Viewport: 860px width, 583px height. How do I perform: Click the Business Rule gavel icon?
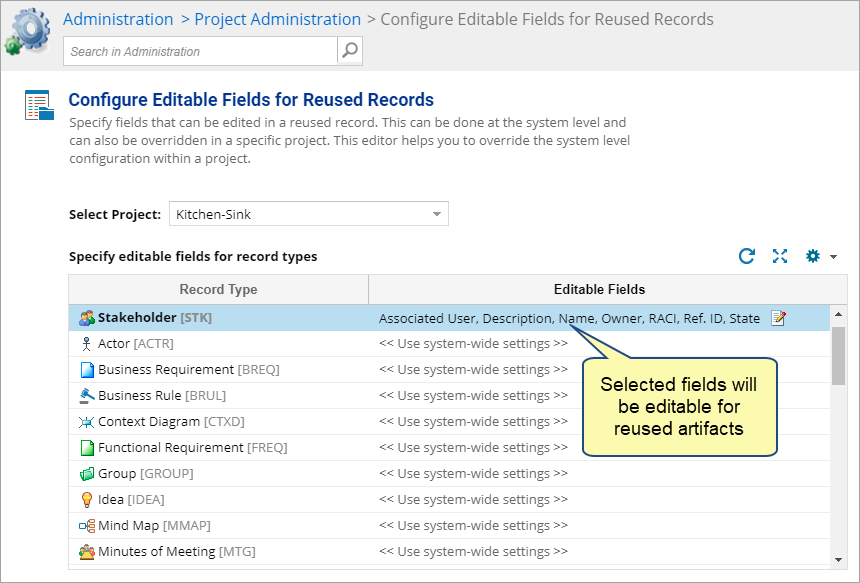[x=87, y=396]
